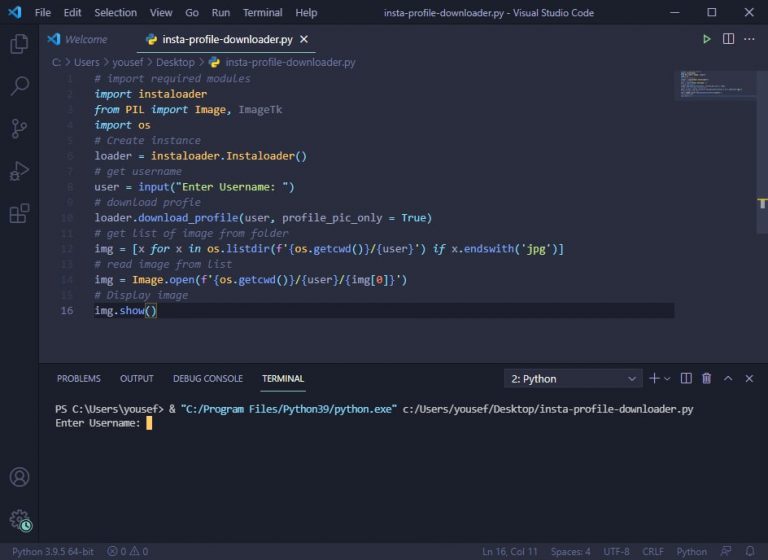Open the Run and Debug view
768x560 pixels.
pos(19,171)
